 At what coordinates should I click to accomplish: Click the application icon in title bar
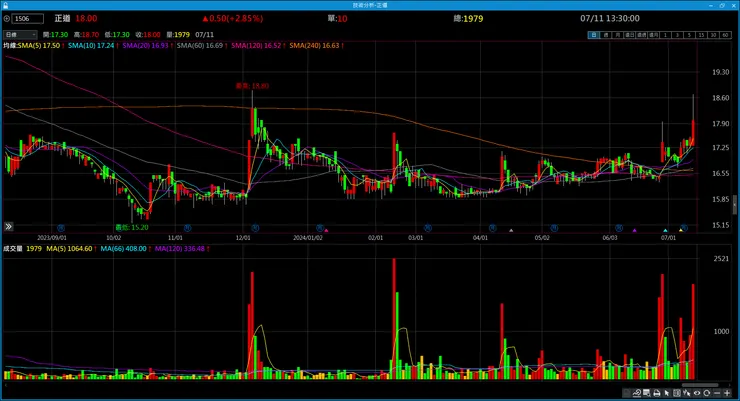point(5,5)
